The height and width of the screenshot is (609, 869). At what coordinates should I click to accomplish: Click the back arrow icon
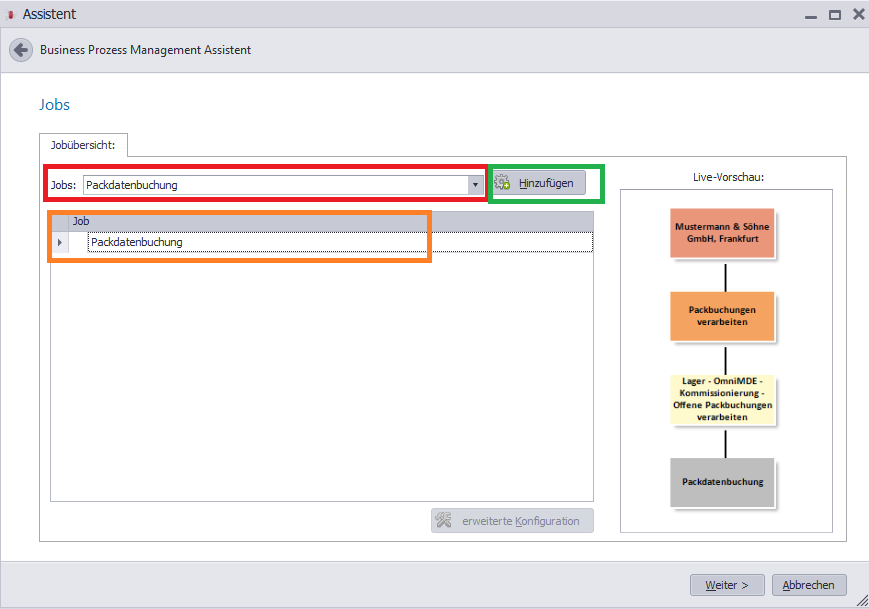[21, 50]
